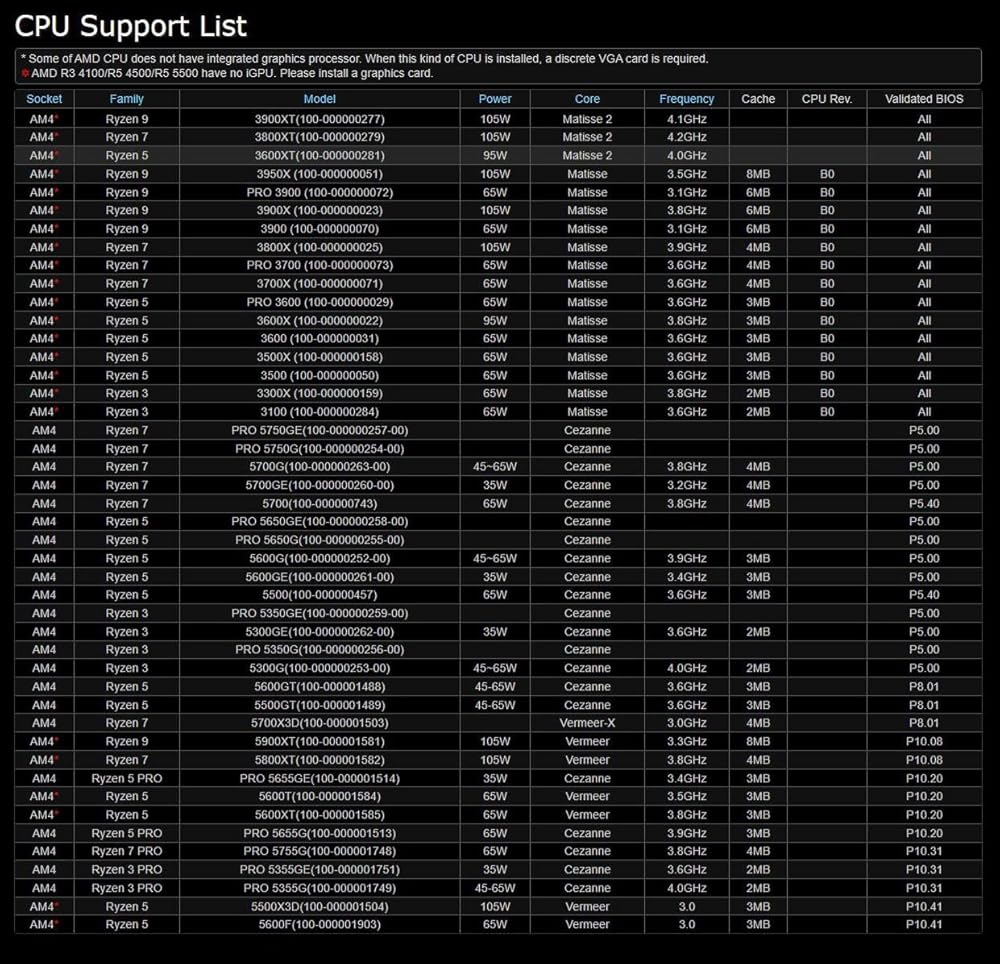Click the Validated BIOS column header
Viewport: 1000px width, 964px height.
pyautogui.click(x=924, y=99)
